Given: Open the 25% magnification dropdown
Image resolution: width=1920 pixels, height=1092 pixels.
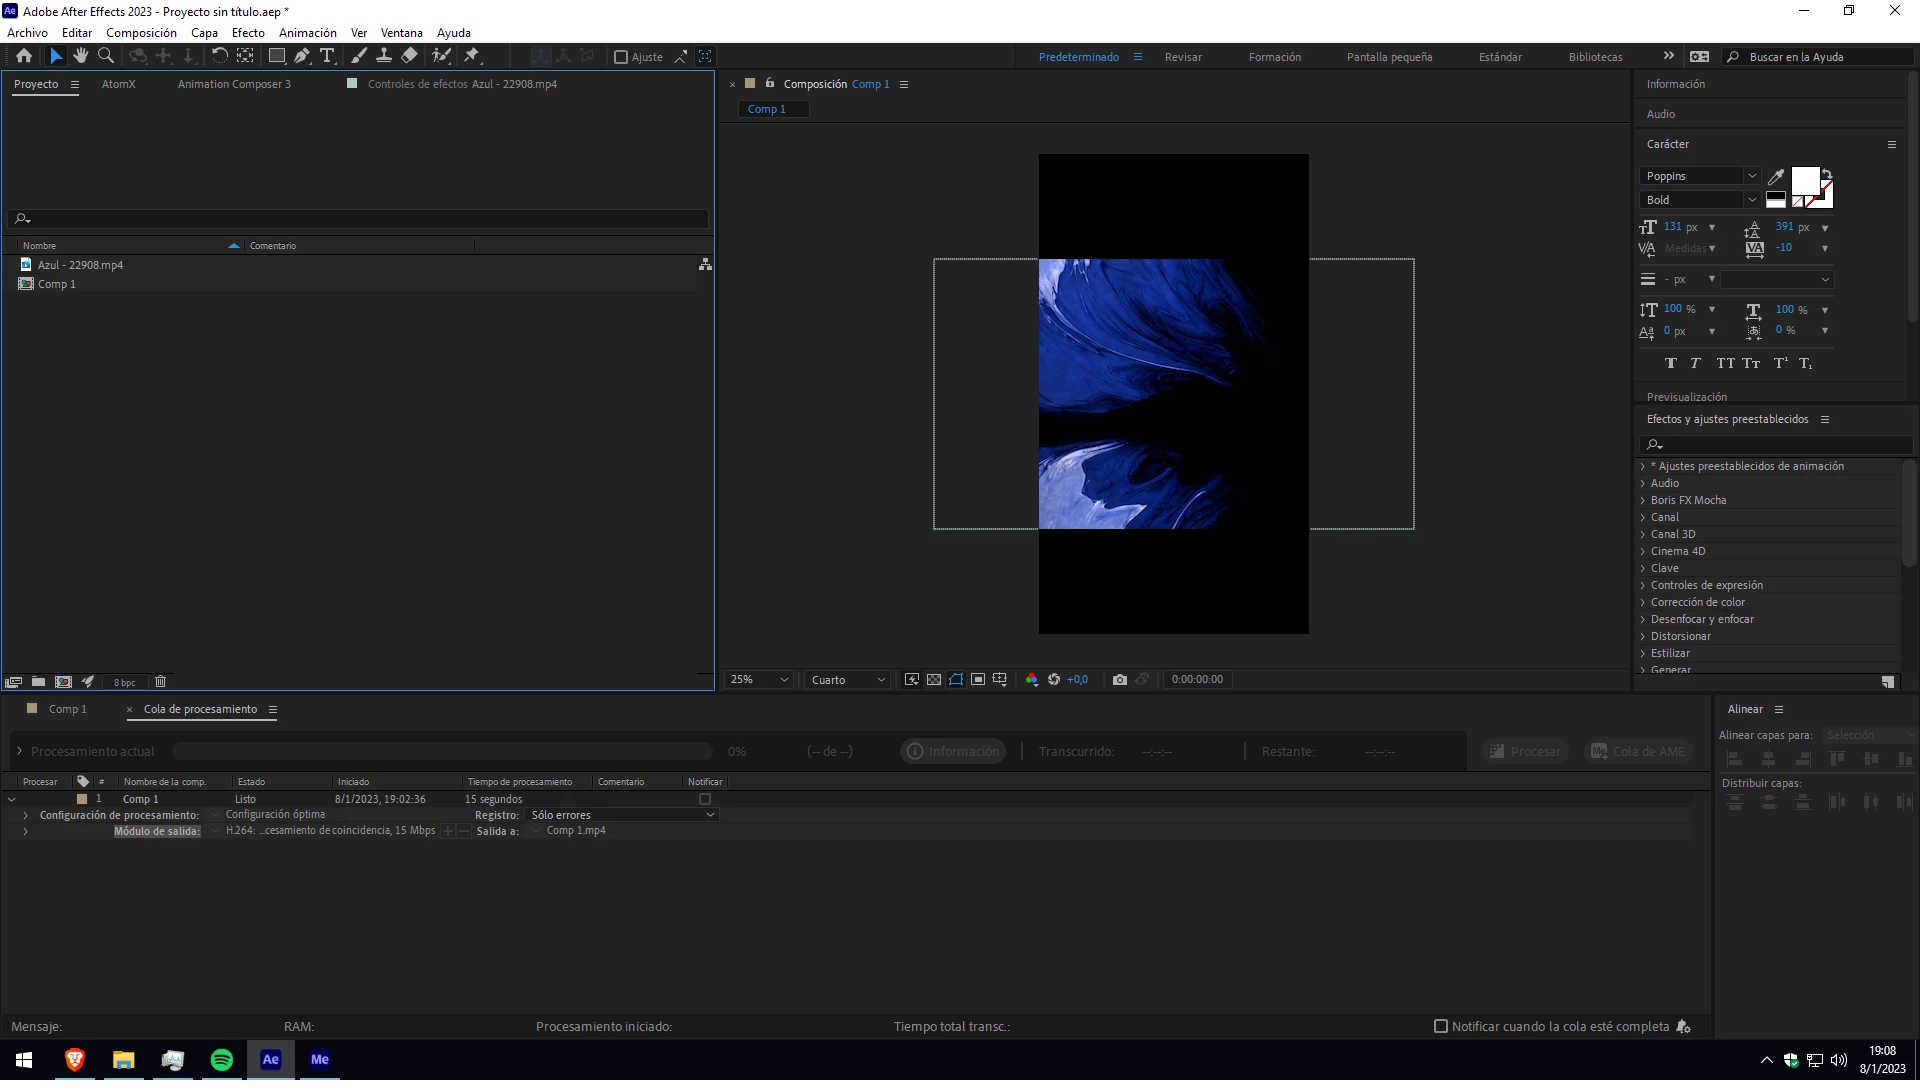Looking at the screenshot, I should (759, 680).
